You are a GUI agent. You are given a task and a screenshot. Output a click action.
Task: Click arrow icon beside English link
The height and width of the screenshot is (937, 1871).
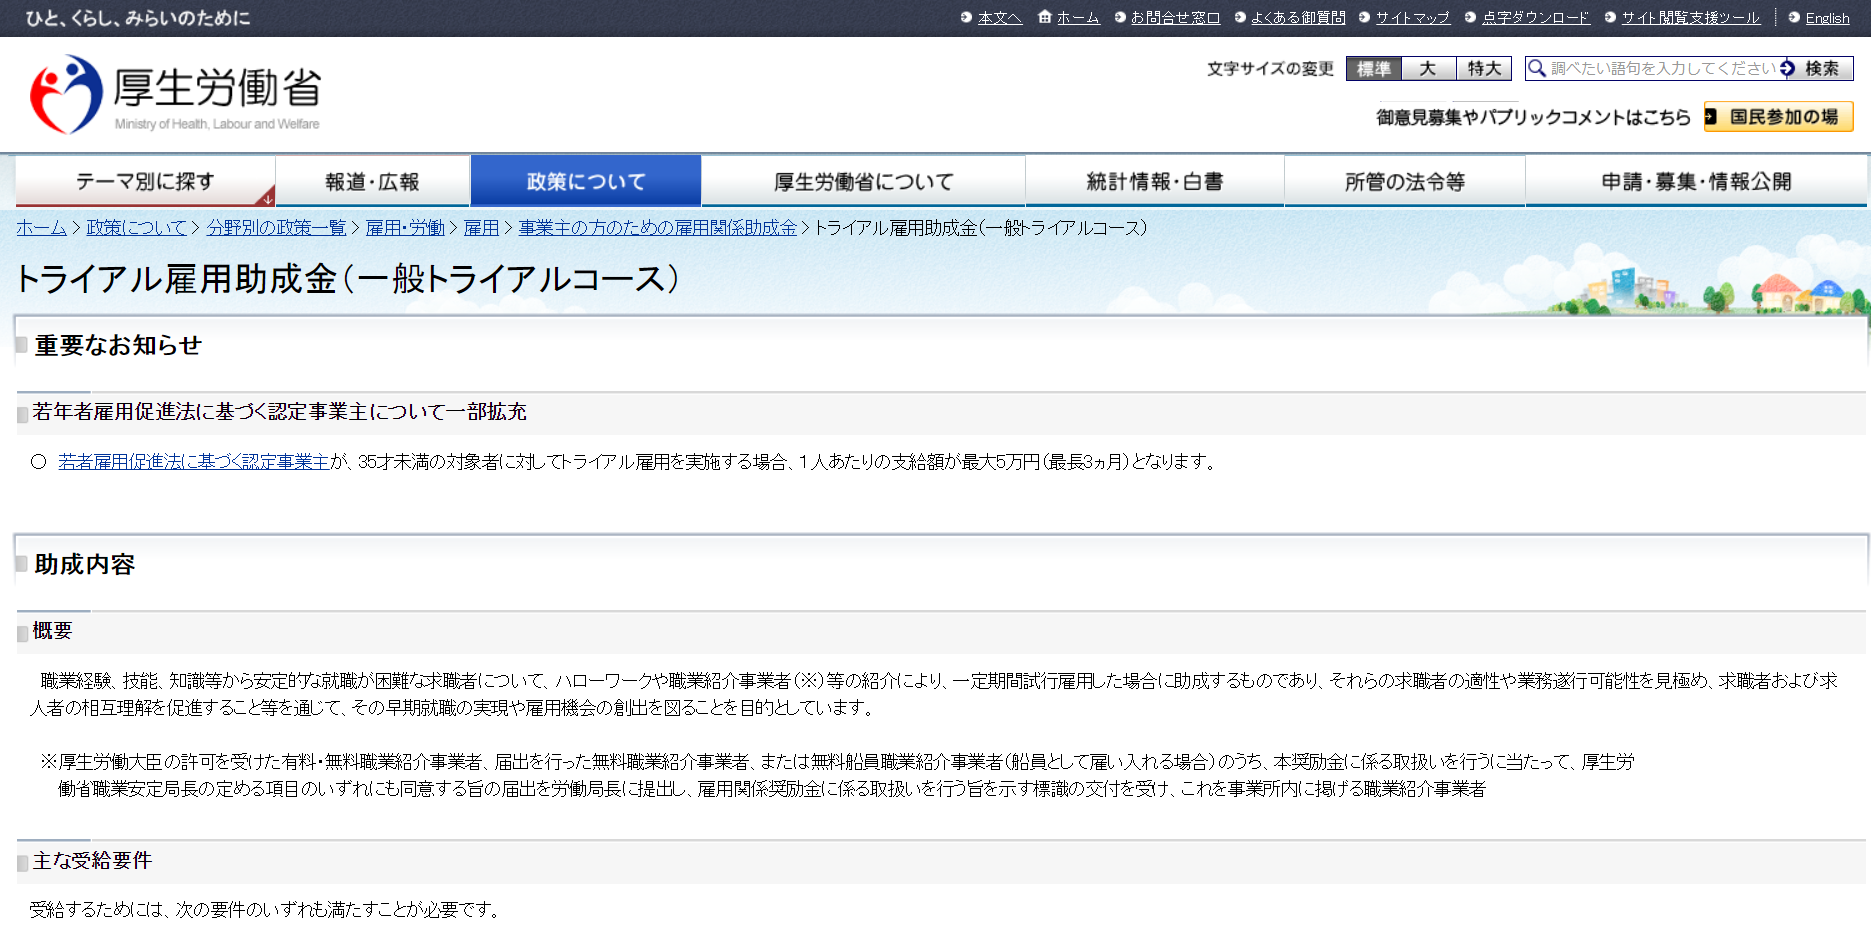[x=1794, y=17]
